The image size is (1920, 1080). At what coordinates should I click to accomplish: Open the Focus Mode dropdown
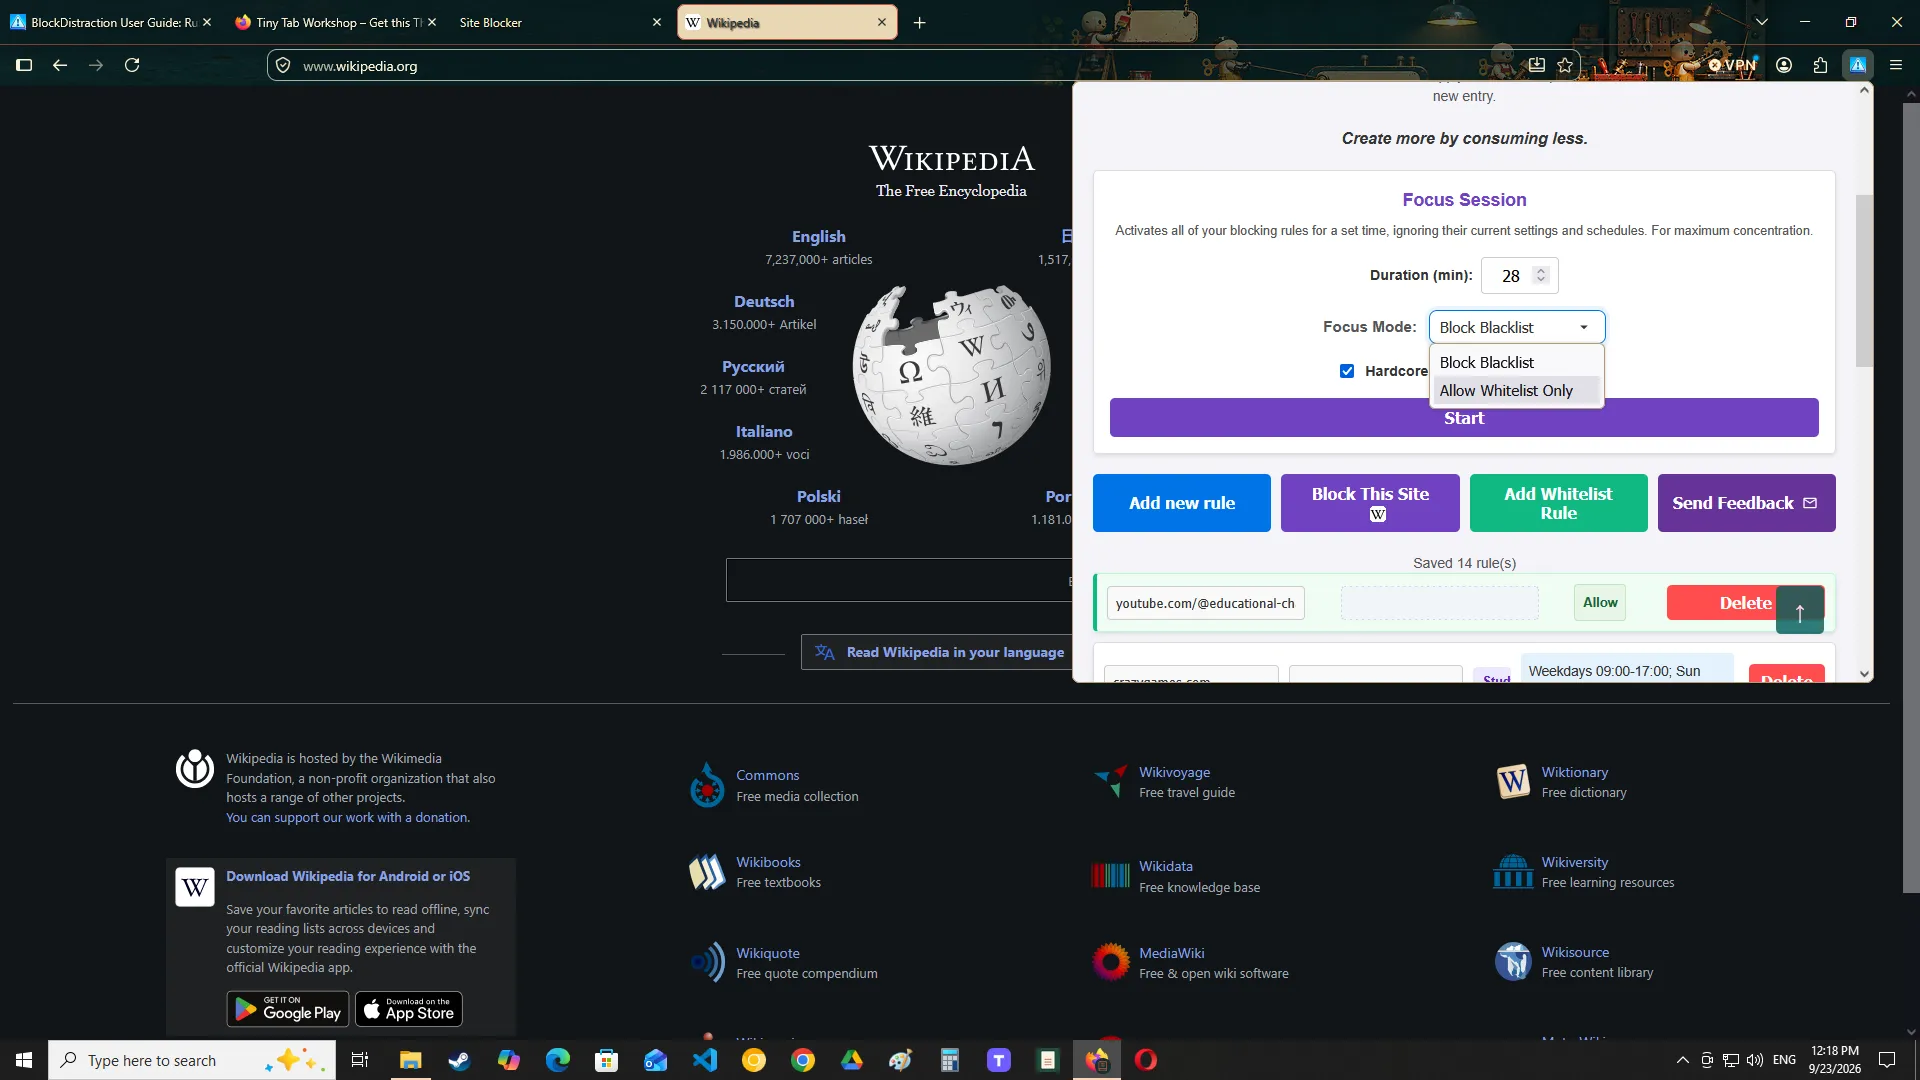(x=1516, y=327)
